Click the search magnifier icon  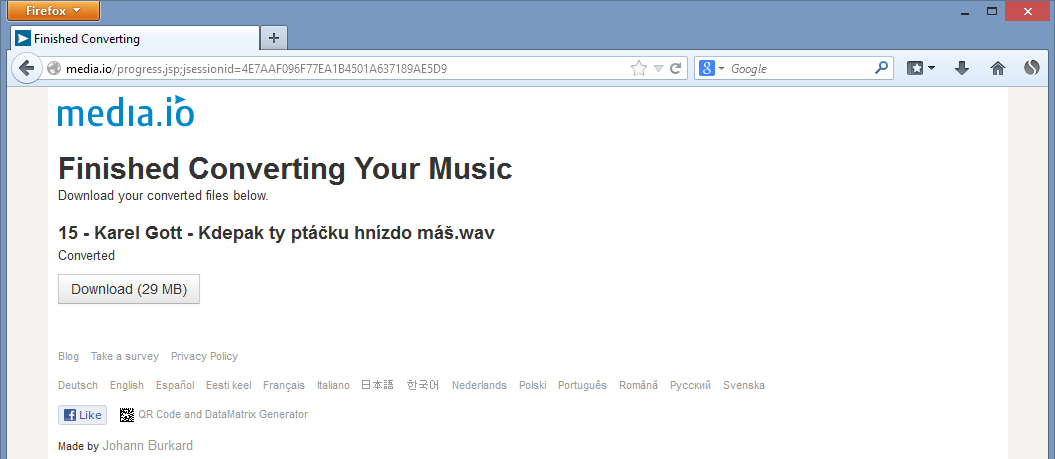pyautogui.click(x=881, y=68)
